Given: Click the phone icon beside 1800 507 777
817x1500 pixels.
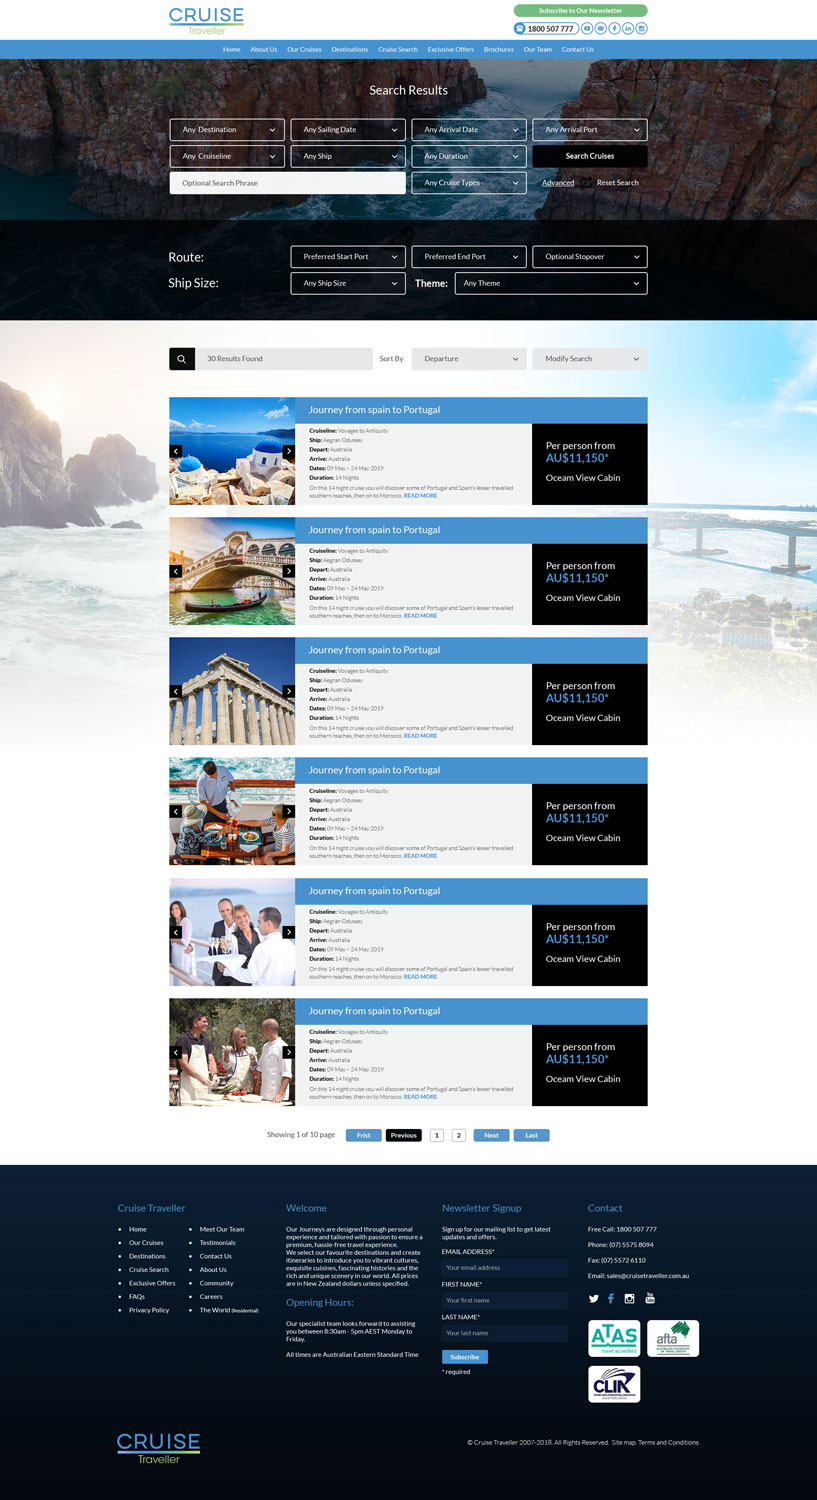Looking at the screenshot, I should click(x=520, y=28).
